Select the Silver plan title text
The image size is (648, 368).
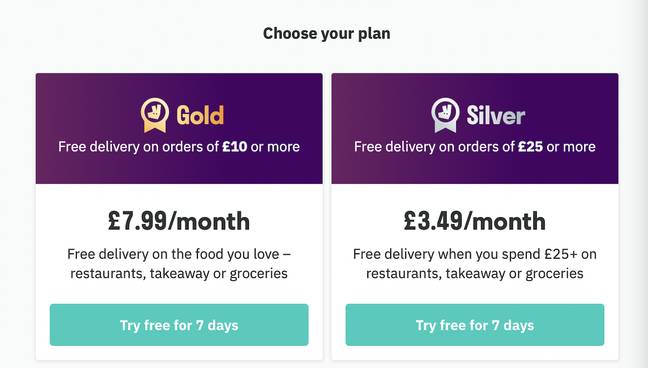[496, 115]
